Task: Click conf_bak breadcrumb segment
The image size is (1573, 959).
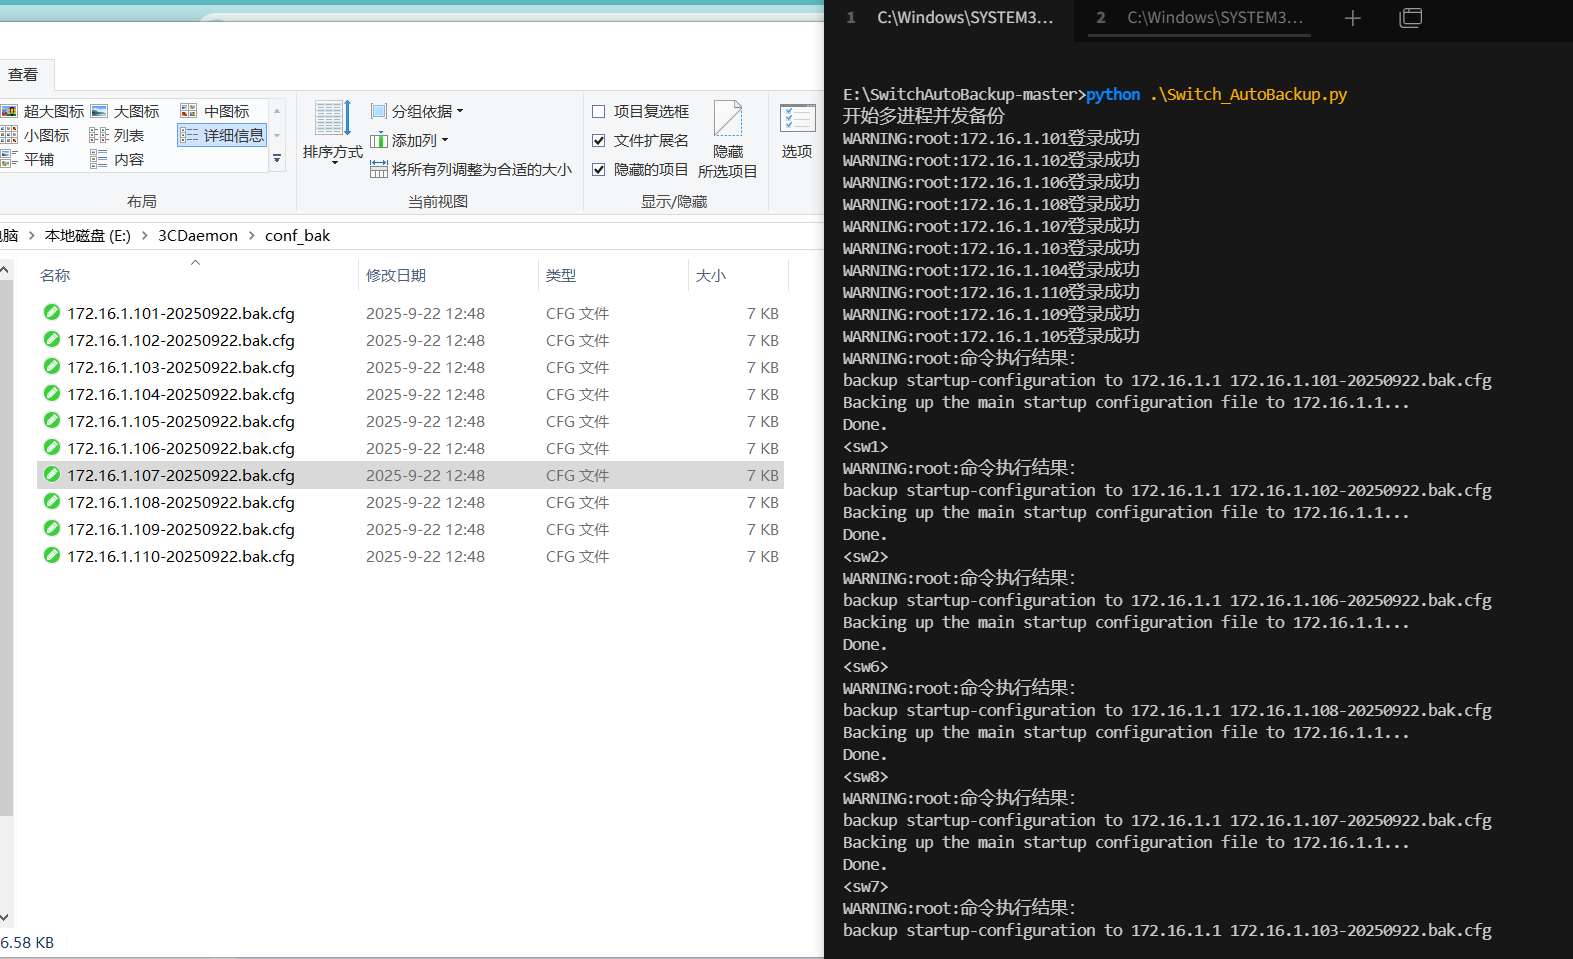Action: tap(297, 235)
